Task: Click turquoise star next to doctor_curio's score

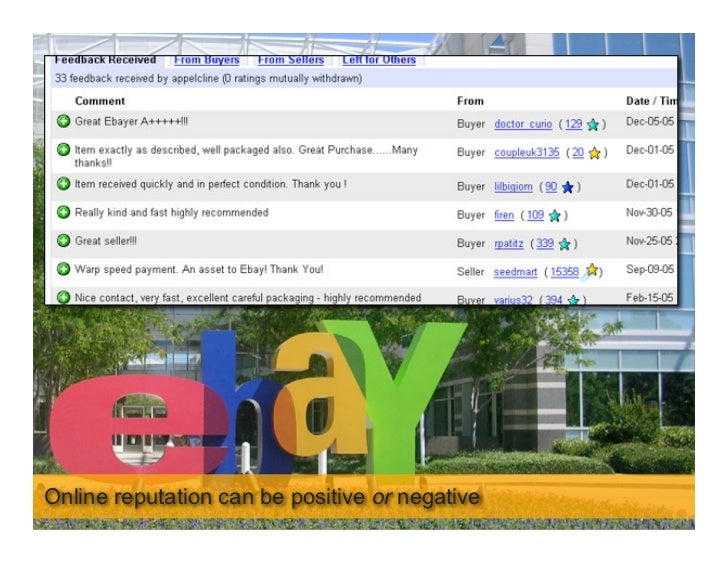Action: 593,124
